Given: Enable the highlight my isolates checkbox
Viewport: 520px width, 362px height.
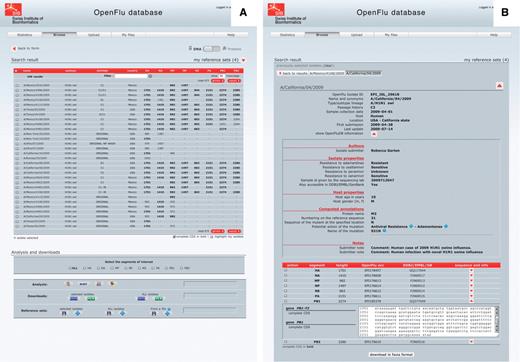Looking at the screenshot, I should 212,237.
